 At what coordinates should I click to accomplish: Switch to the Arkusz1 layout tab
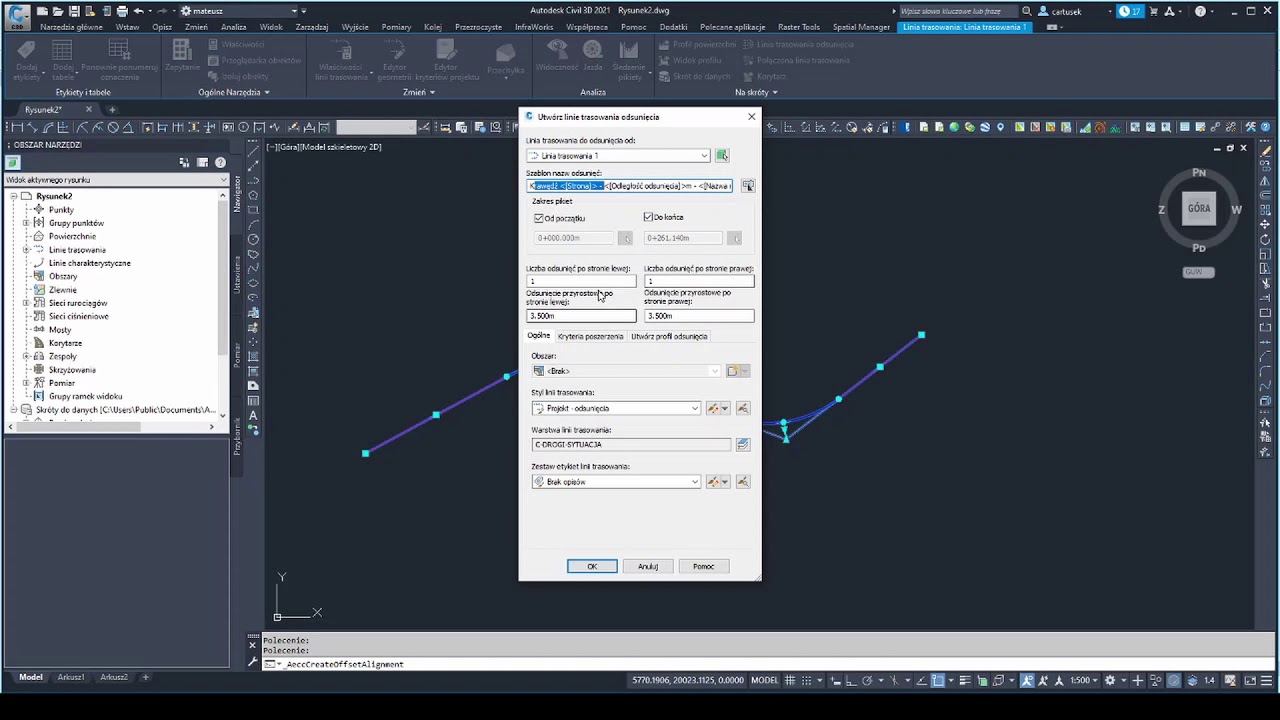(71, 677)
